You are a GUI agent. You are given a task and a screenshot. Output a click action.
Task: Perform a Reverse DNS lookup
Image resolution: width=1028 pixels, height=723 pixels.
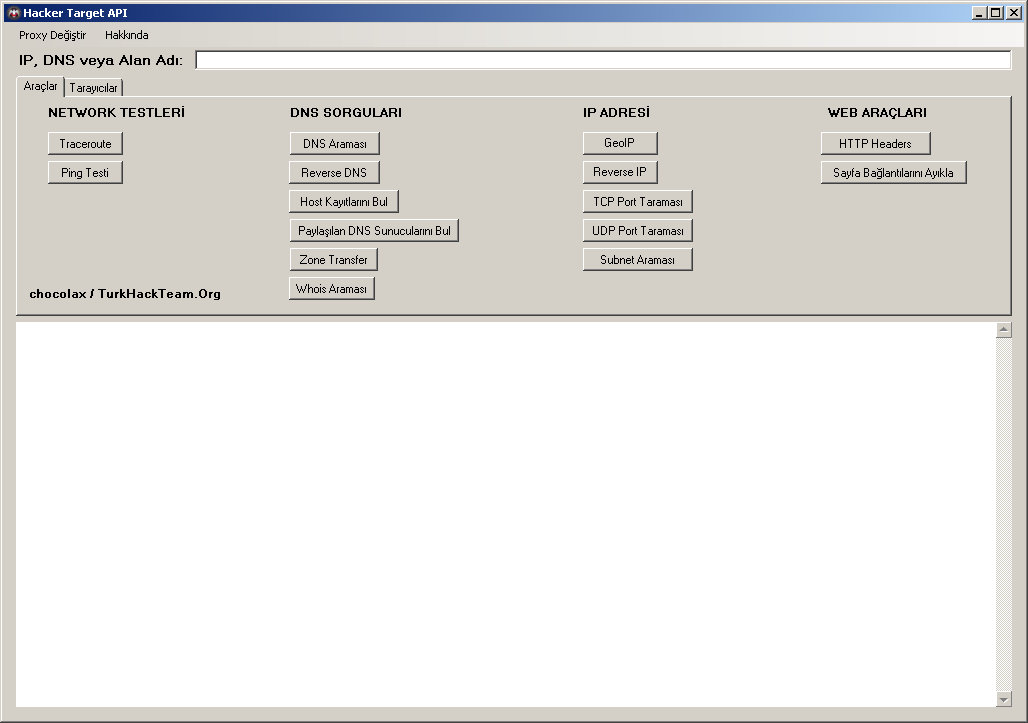pyautogui.click(x=334, y=172)
